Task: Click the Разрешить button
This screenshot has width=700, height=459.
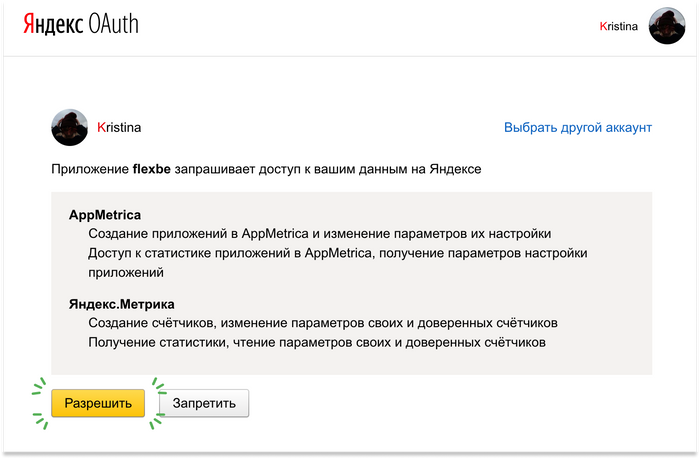Action: pos(98,403)
